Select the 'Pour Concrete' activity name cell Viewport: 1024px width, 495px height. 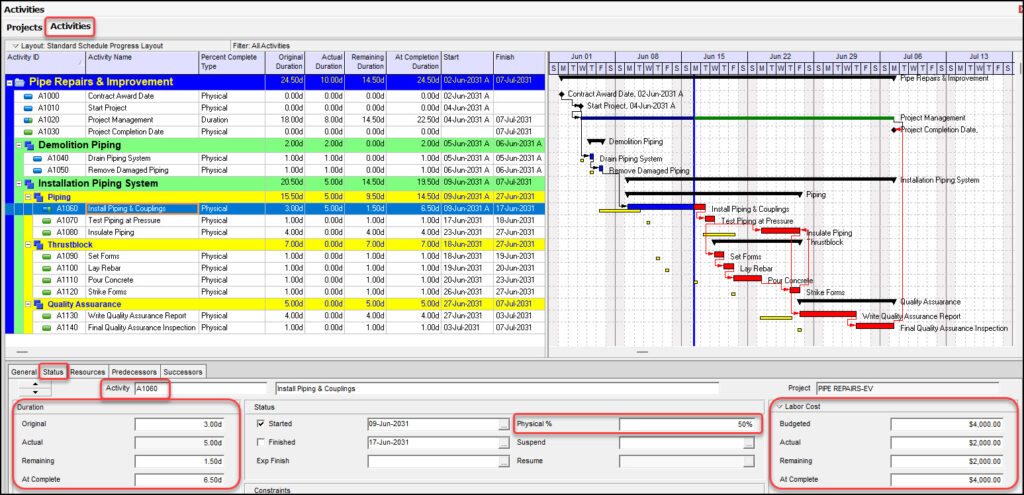coord(142,280)
